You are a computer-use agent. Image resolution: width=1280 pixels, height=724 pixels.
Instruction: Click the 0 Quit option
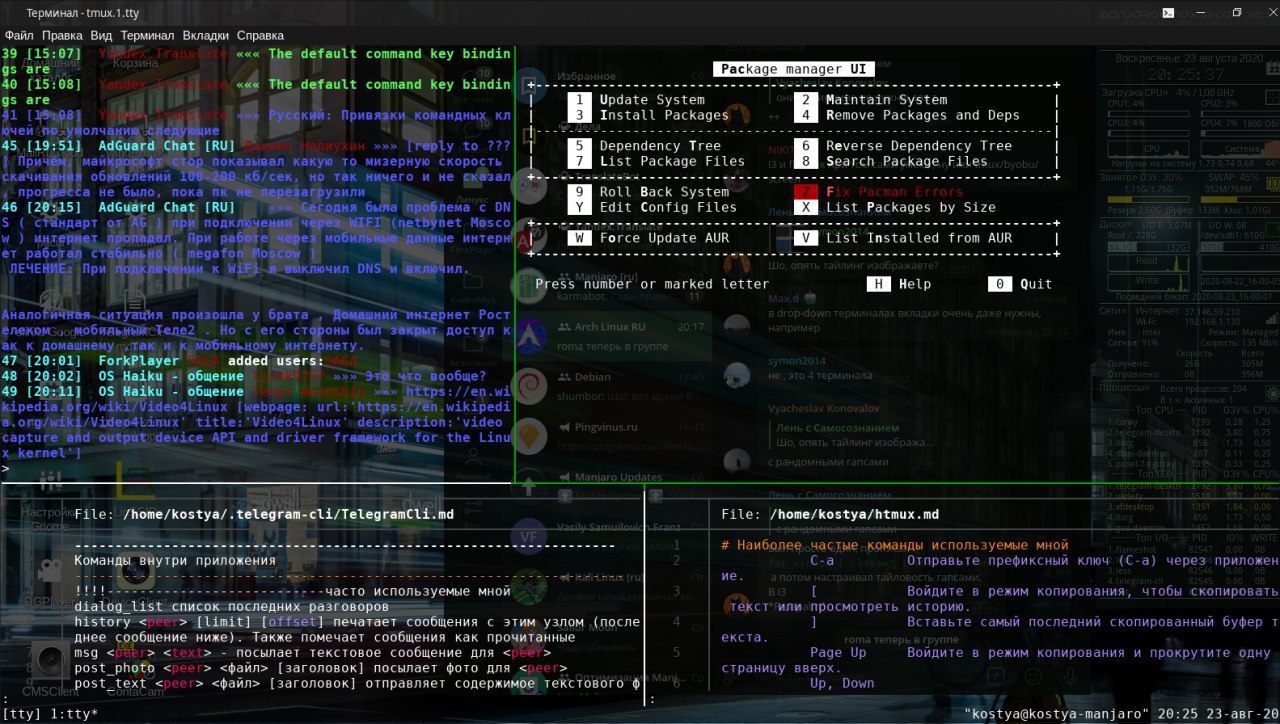coord(1020,284)
